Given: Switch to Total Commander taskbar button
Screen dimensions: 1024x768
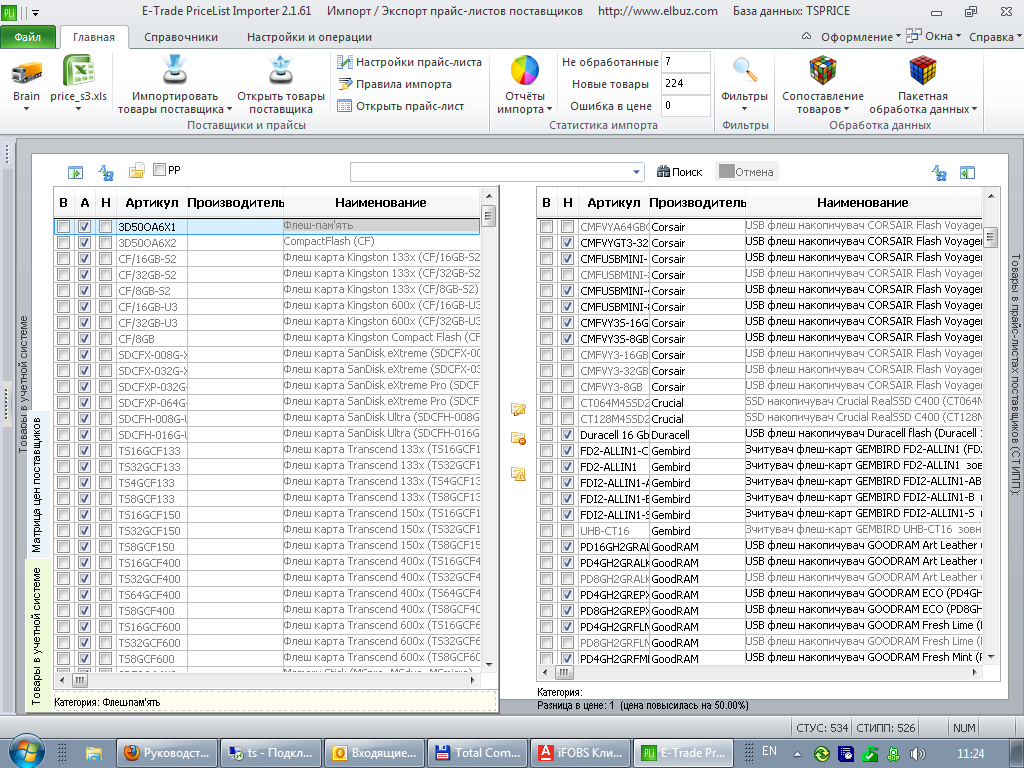Looking at the screenshot, I should 475,753.
